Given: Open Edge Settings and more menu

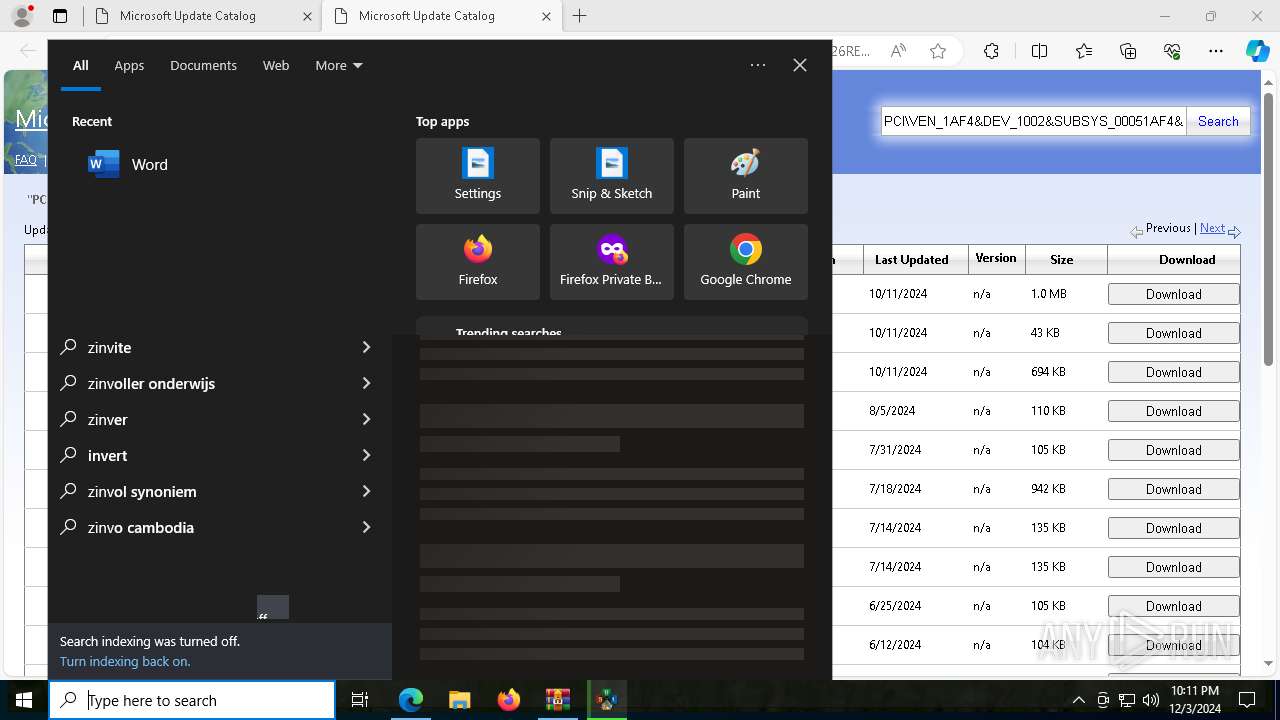Looking at the screenshot, I should (1216, 51).
